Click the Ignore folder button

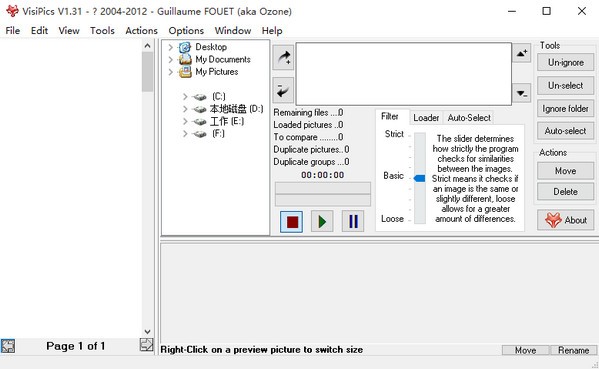pos(565,109)
